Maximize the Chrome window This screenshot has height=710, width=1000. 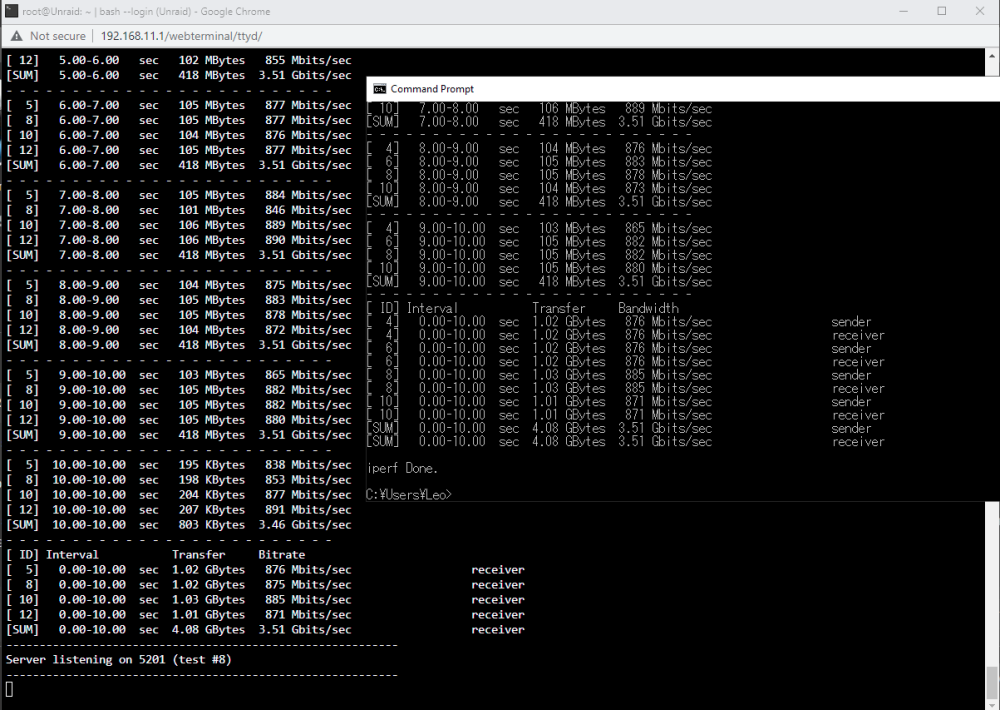point(941,11)
